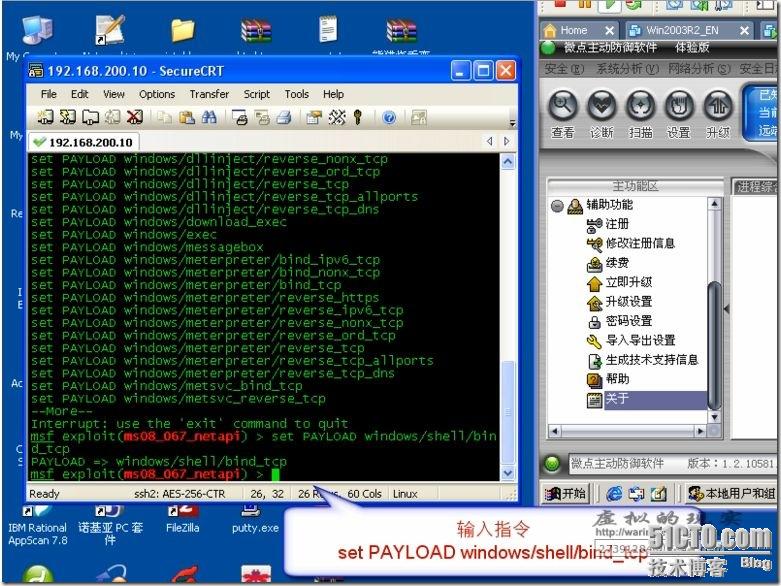
Task: Open Internet Explorer in guest quick launch
Action: (x=614, y=493)
